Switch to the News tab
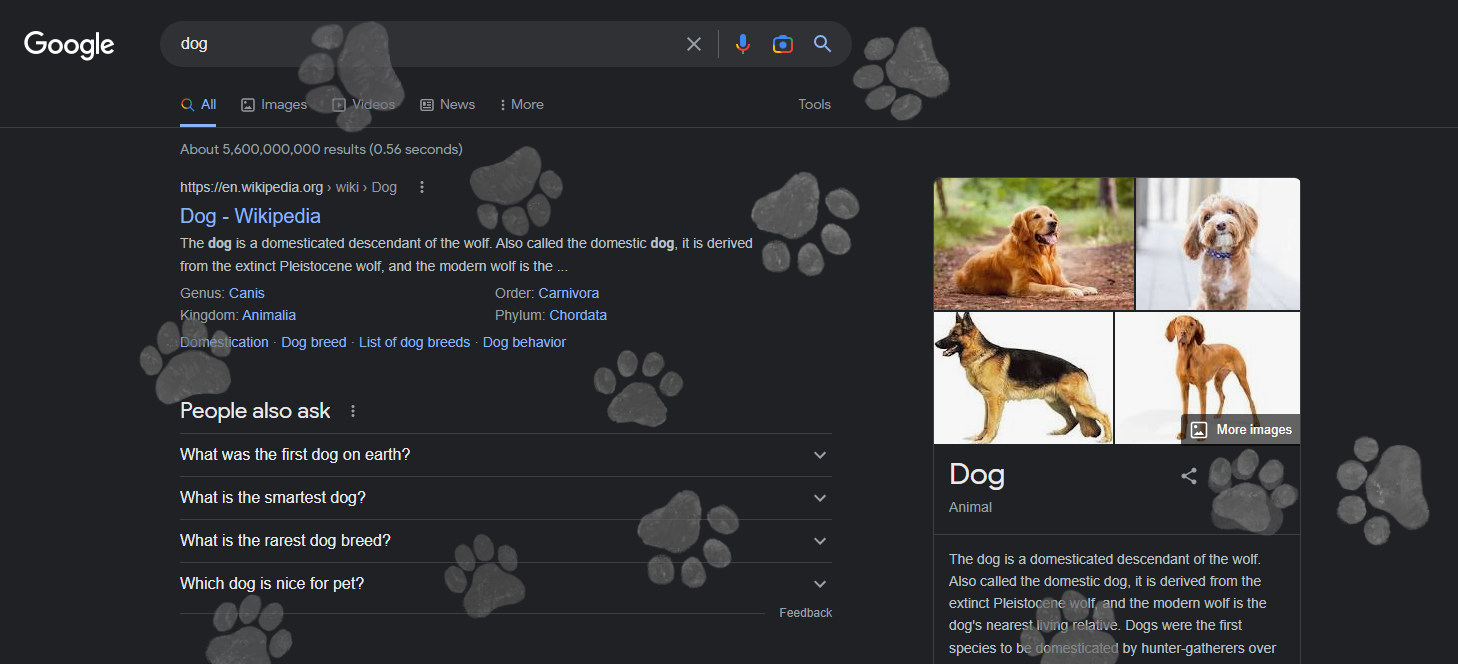This screenshot has width=1458, height=664. (447, 104)
